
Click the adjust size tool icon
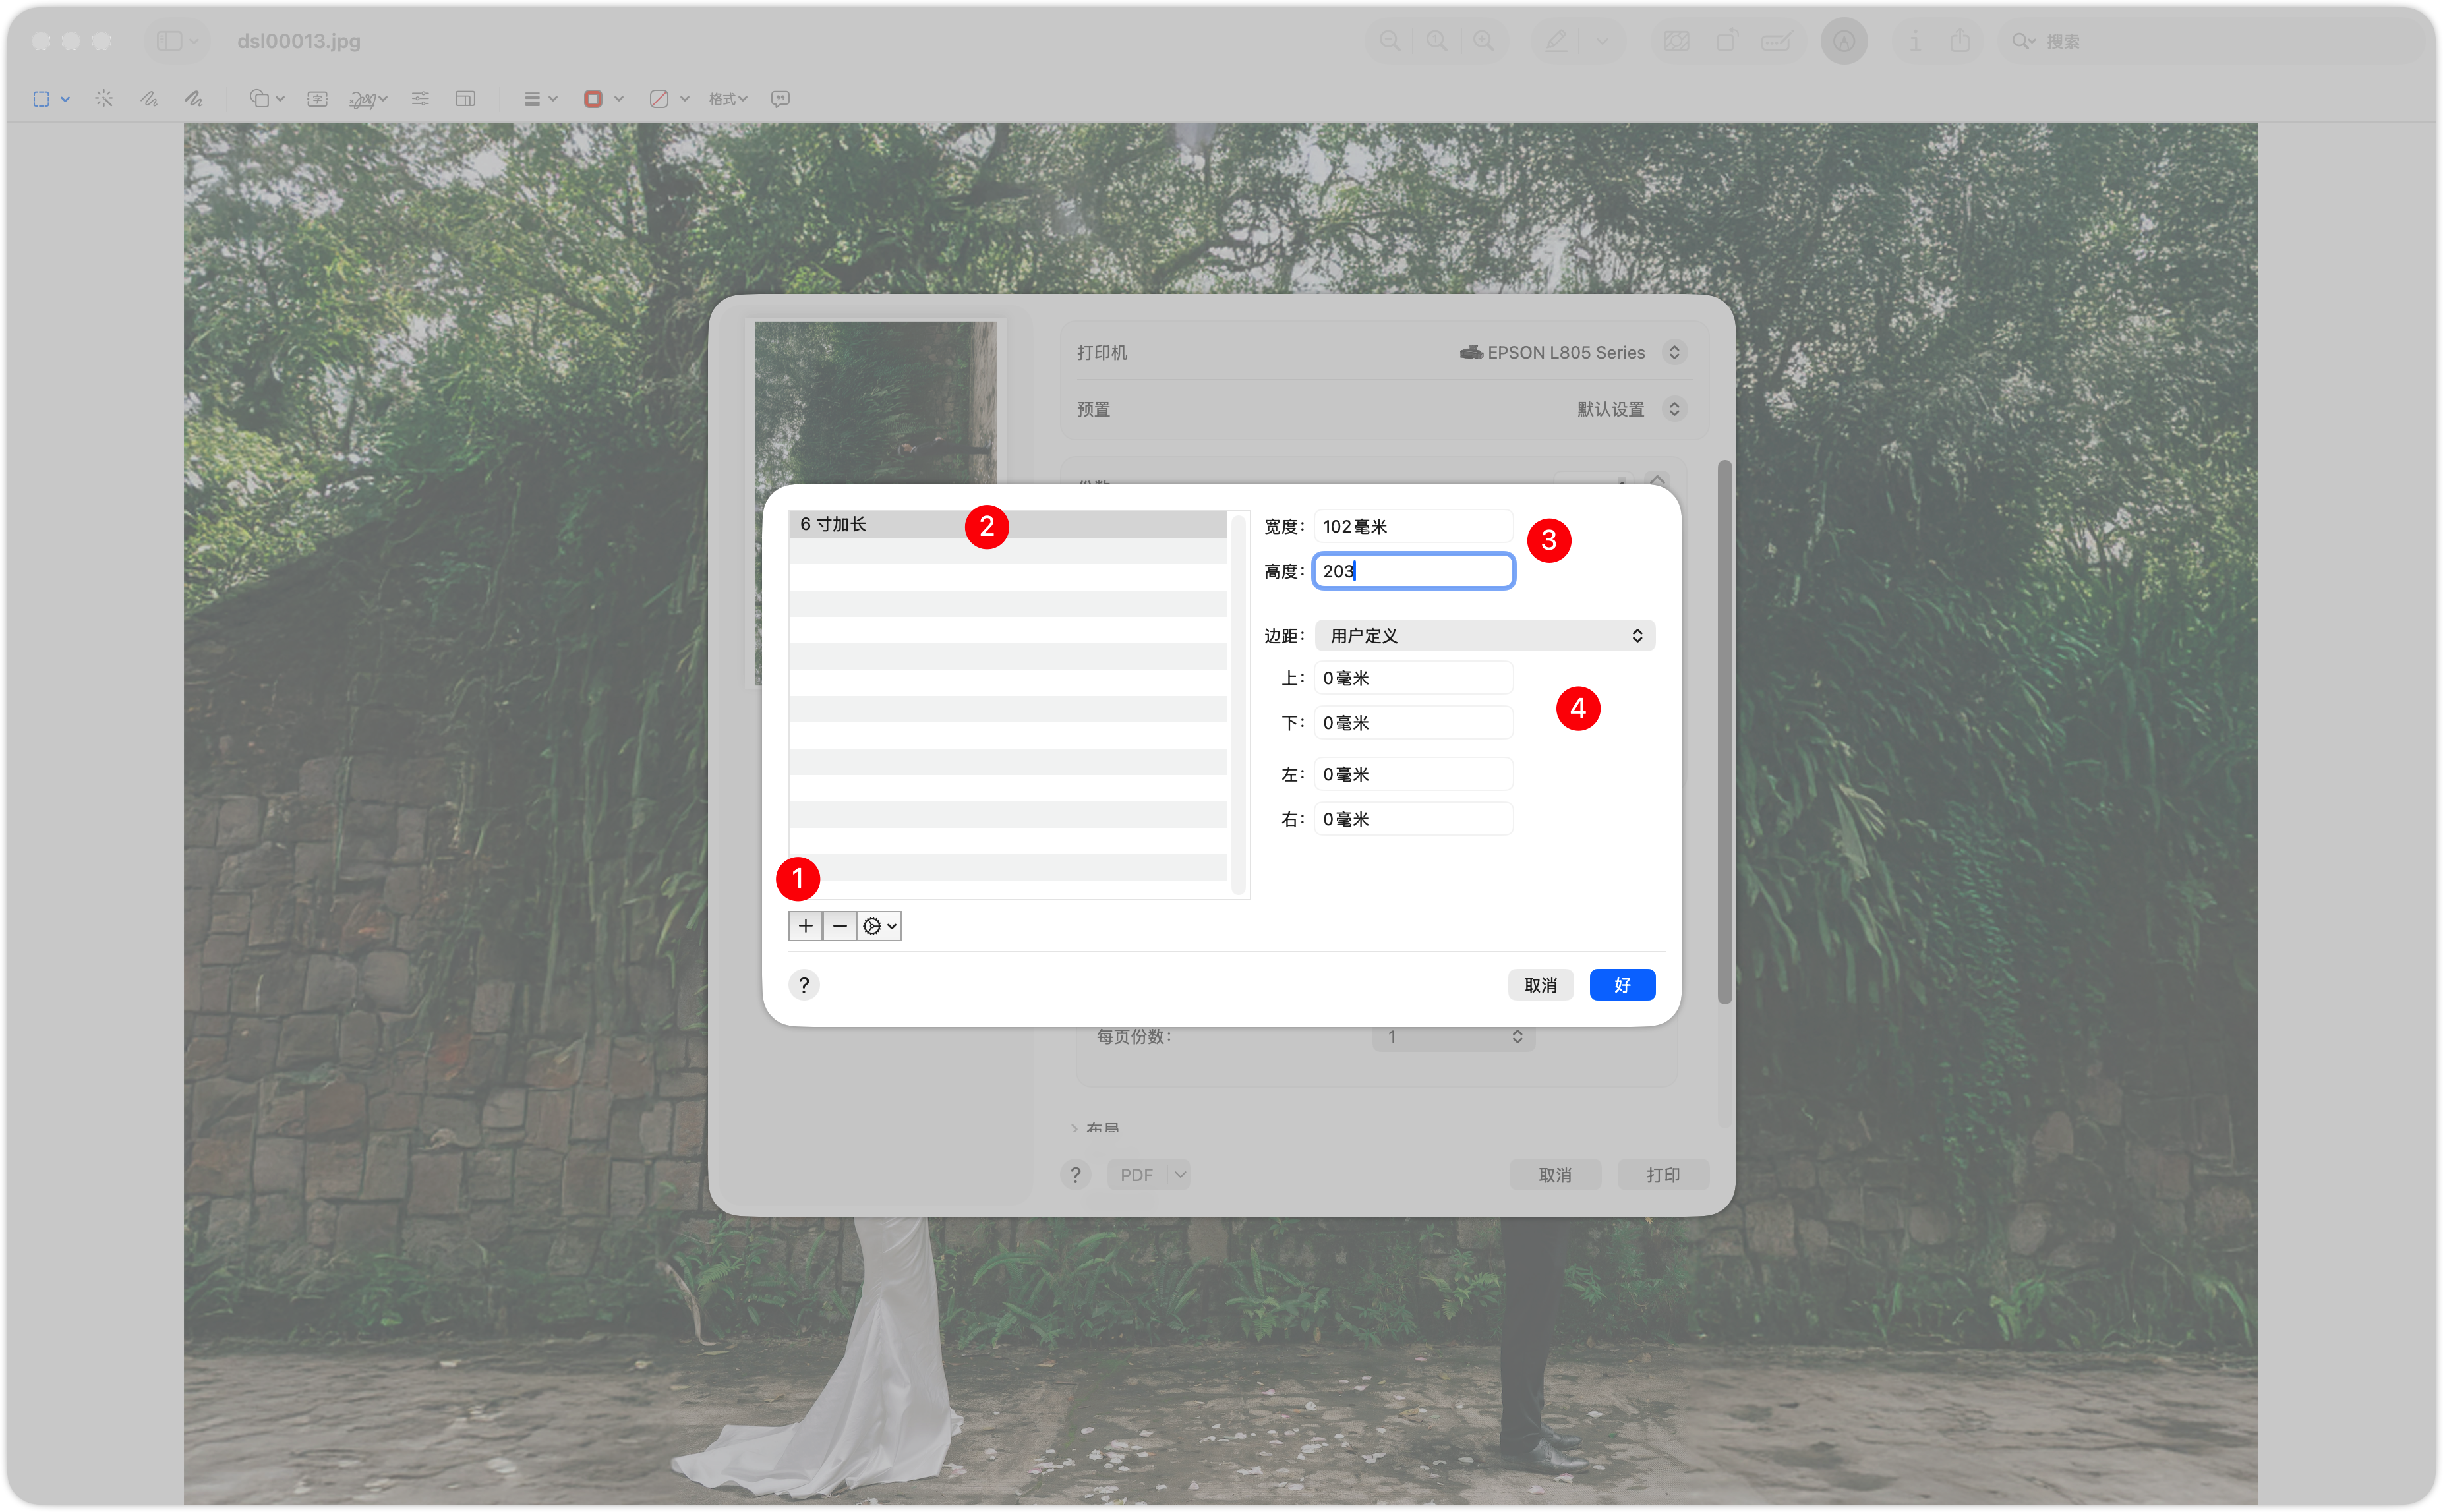[x=465, y=98]
